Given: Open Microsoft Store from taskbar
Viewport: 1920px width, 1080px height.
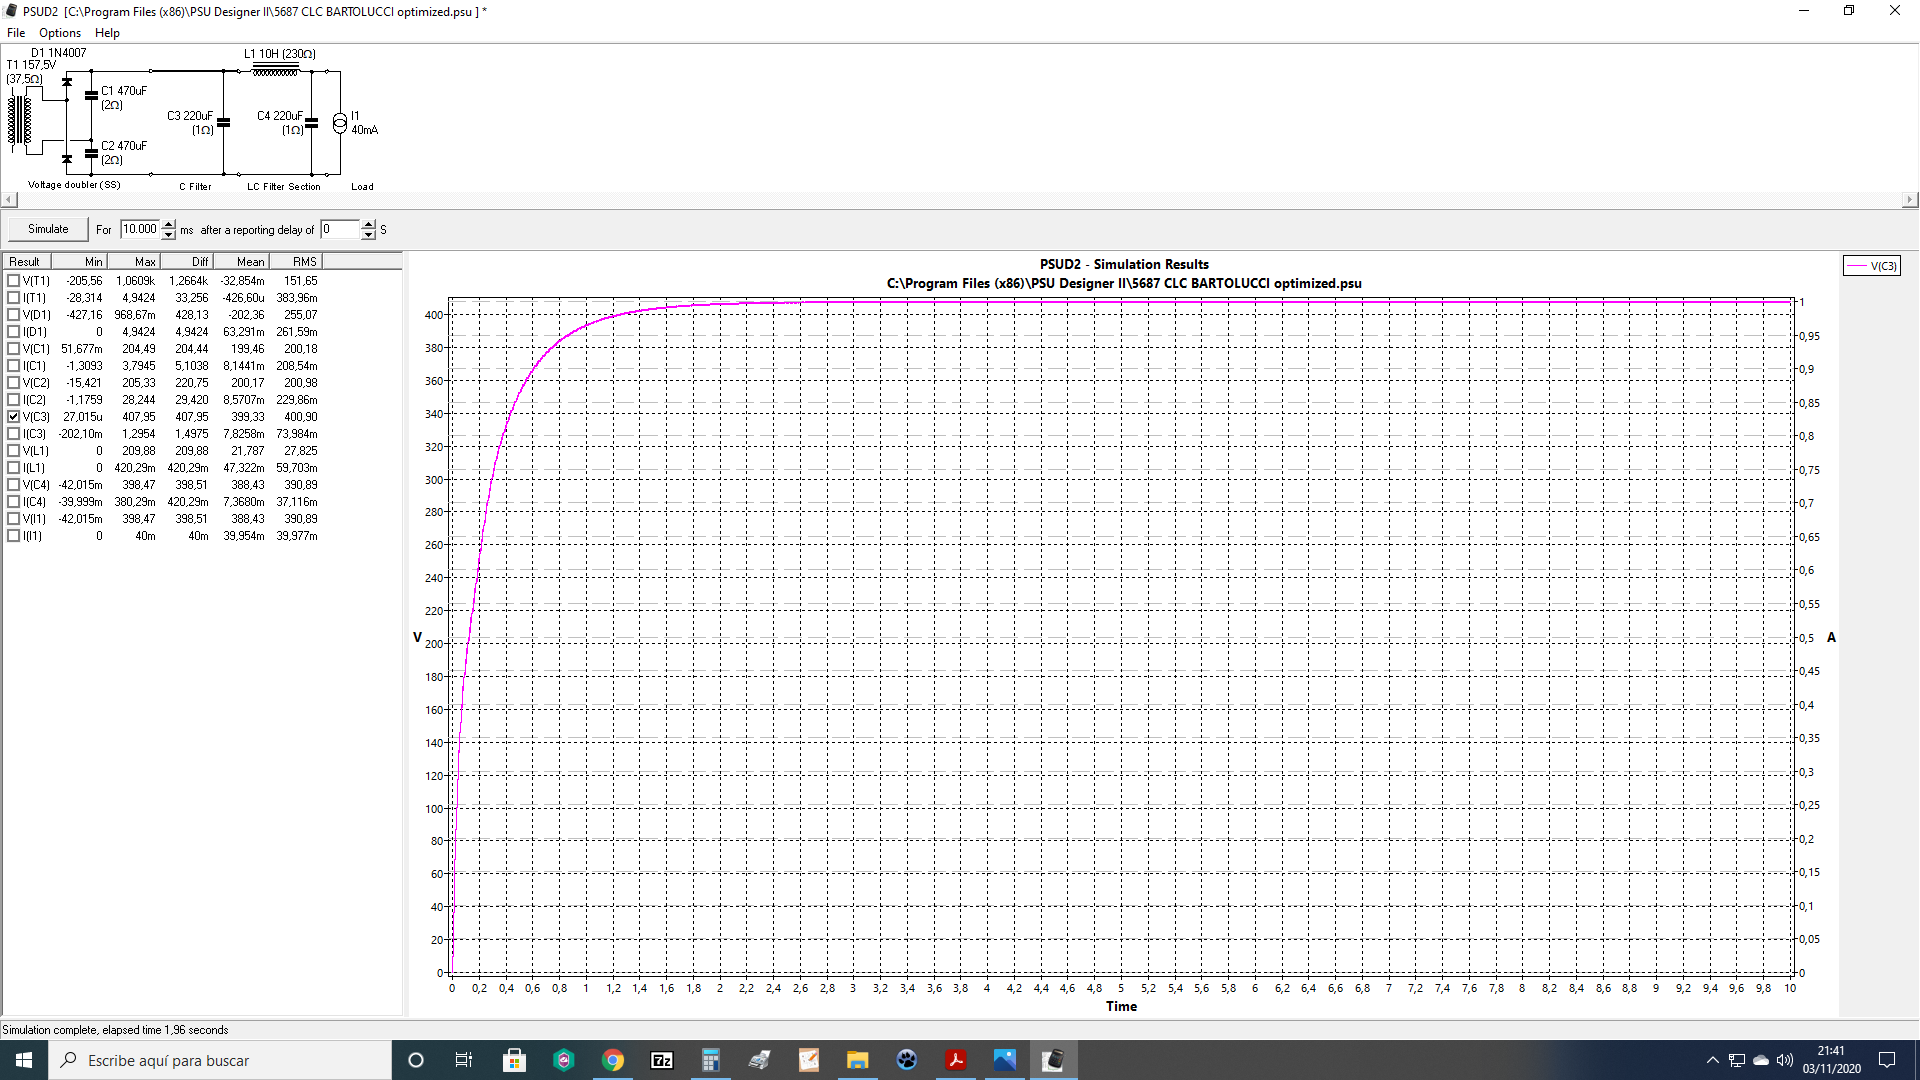Looking at the screenshot, I should point(514,1060).
